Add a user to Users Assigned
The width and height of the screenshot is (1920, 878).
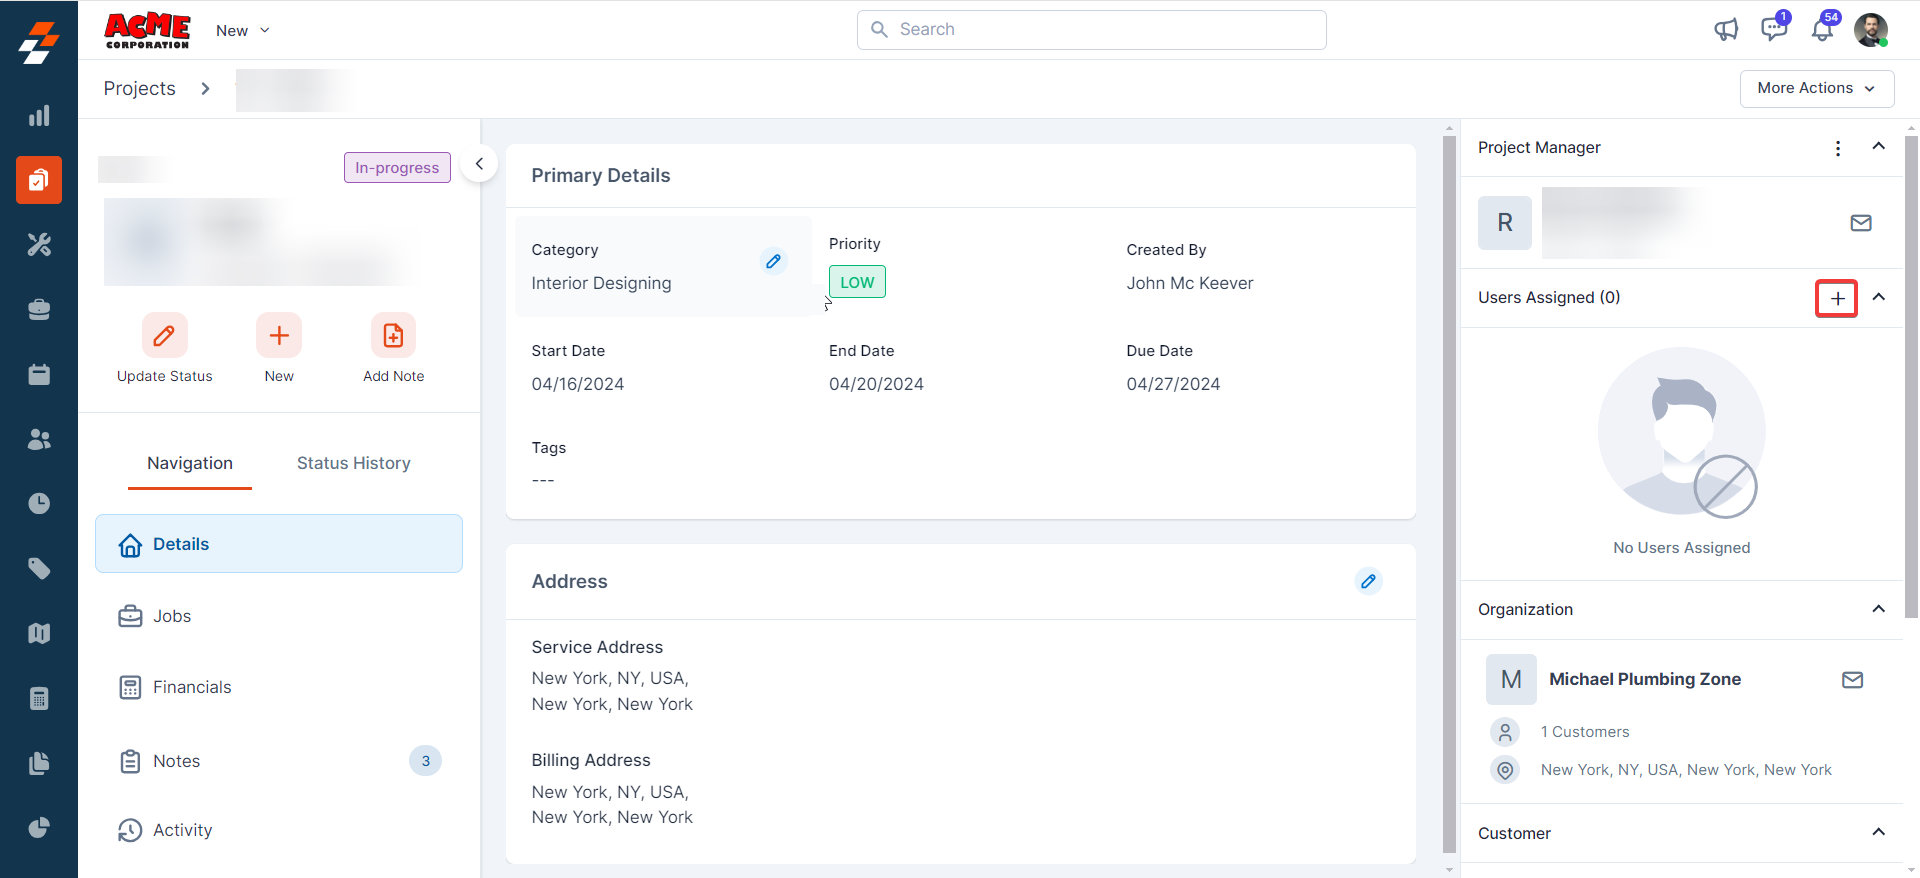tap(1837, 298)
